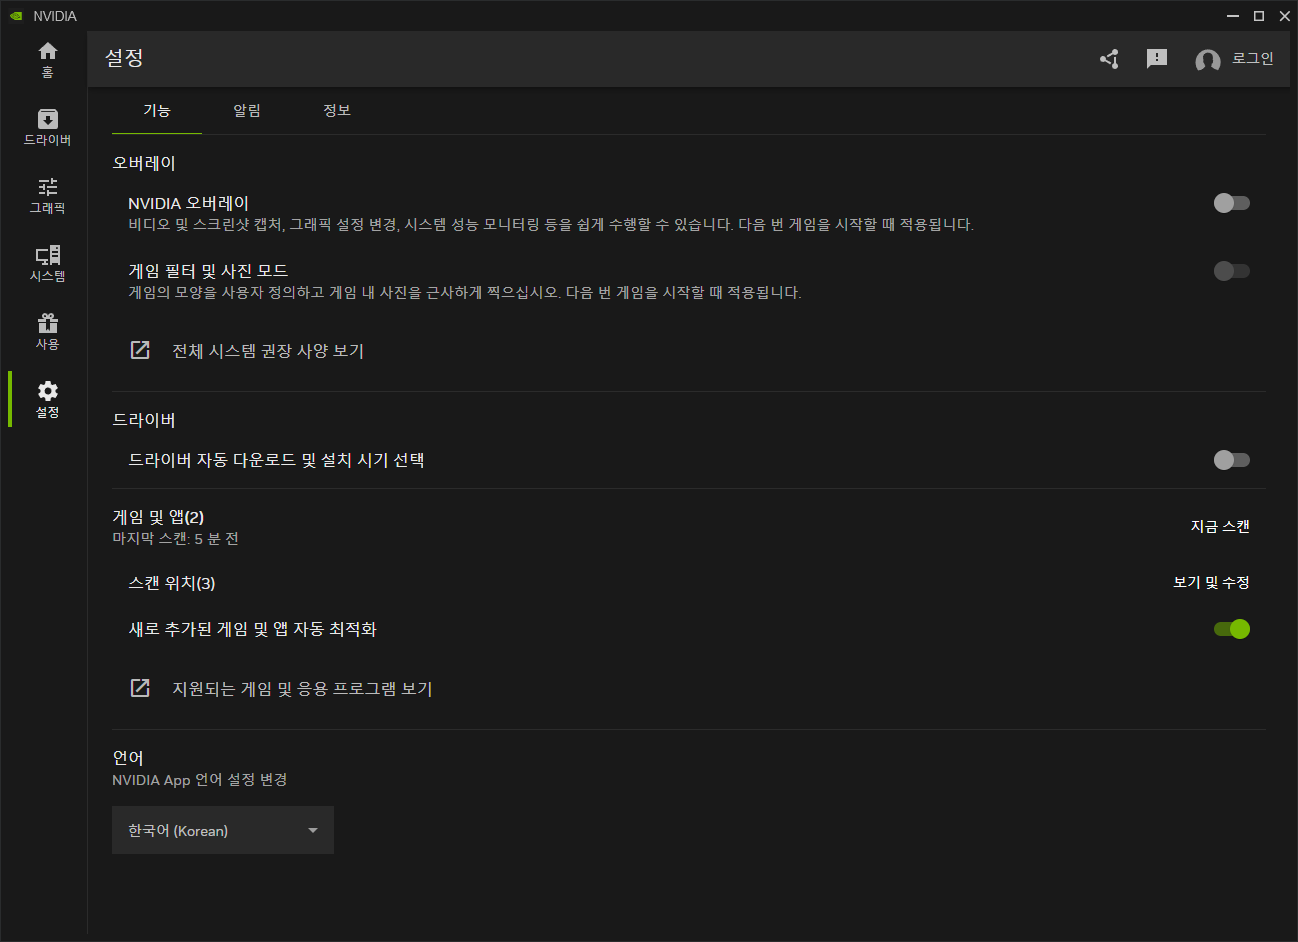Switch to the 알림 tab
This screenshot has width=1298, height=942.
click(x=247, y=111)
